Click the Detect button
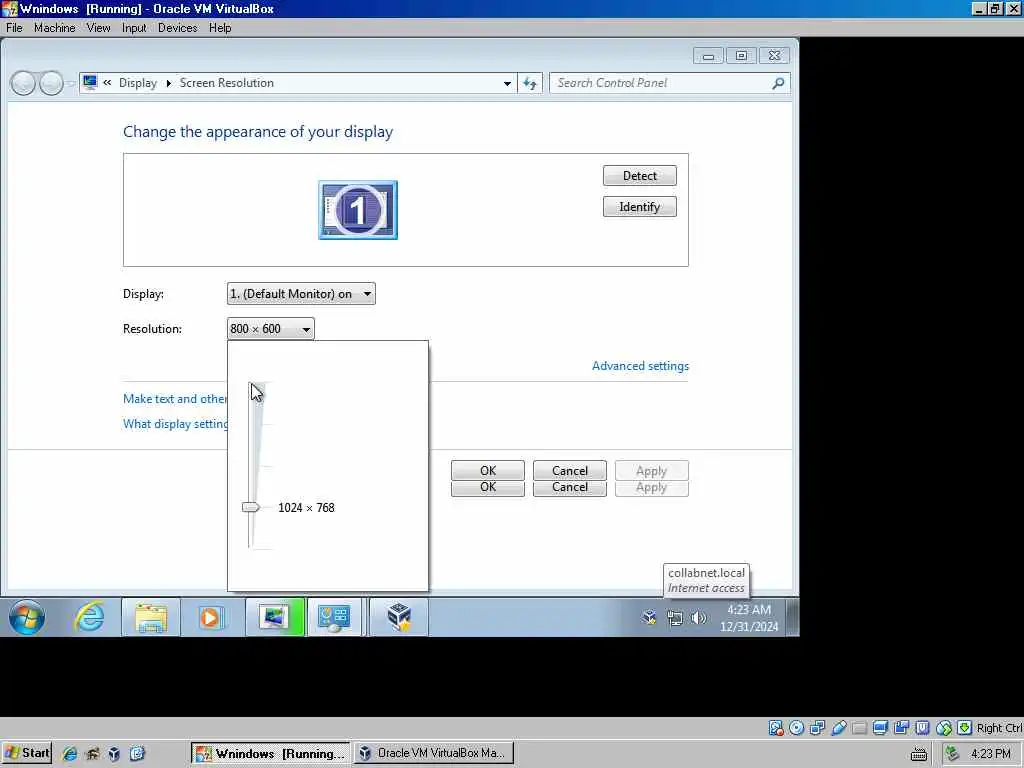 click(639, 176)
